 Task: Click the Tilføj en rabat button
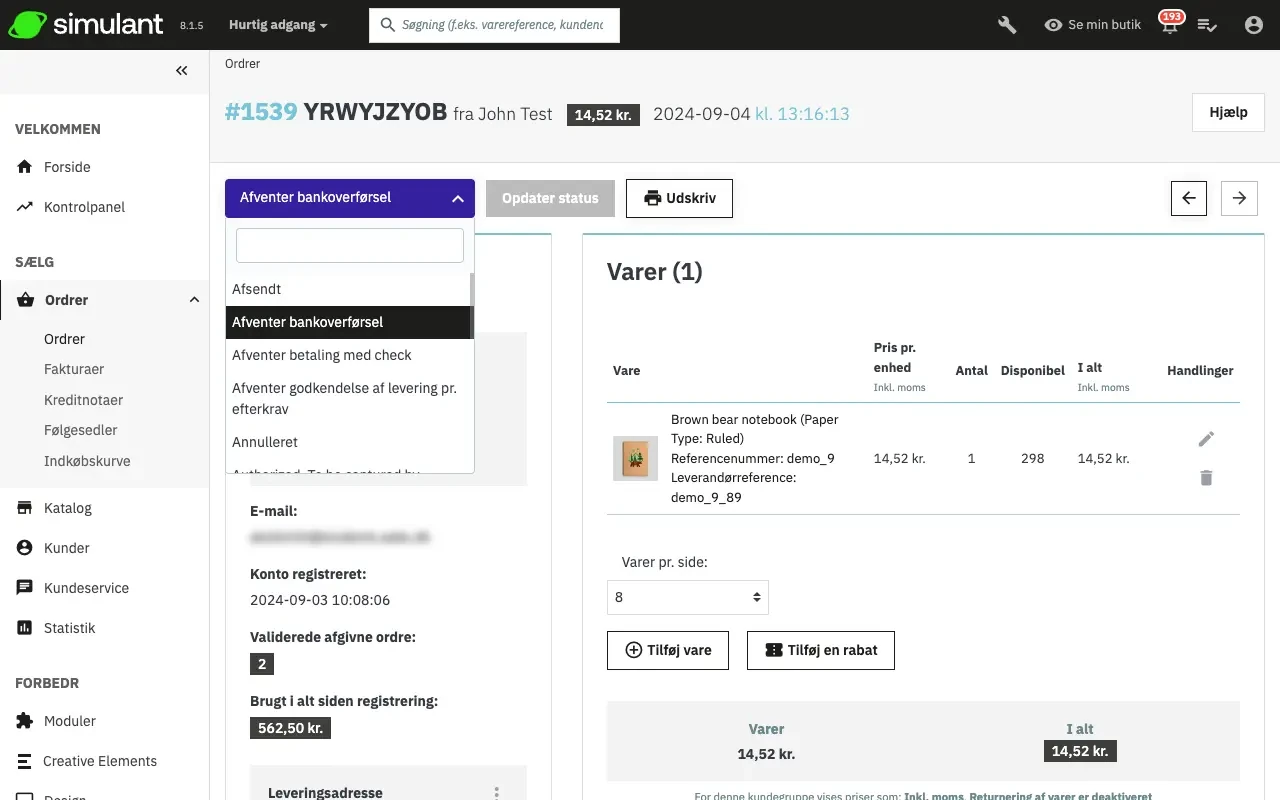tap(820, 650)
